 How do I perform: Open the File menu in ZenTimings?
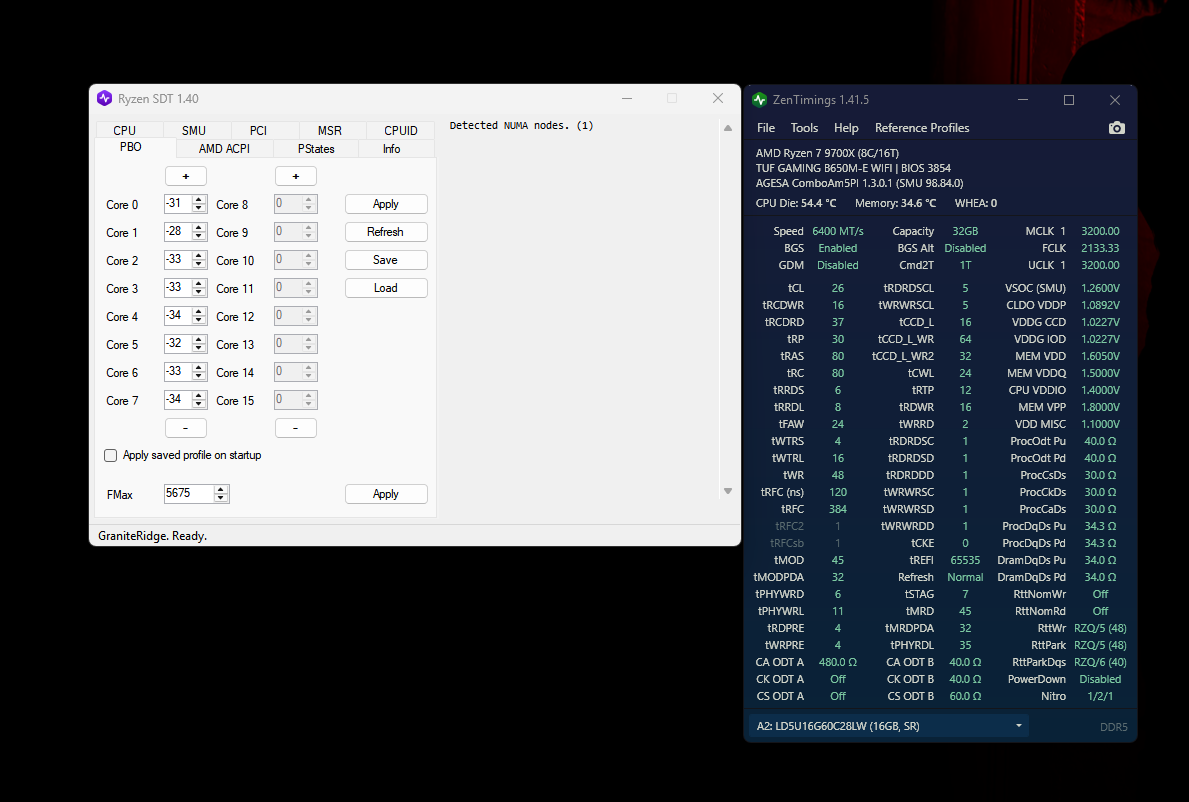point(766,128)
